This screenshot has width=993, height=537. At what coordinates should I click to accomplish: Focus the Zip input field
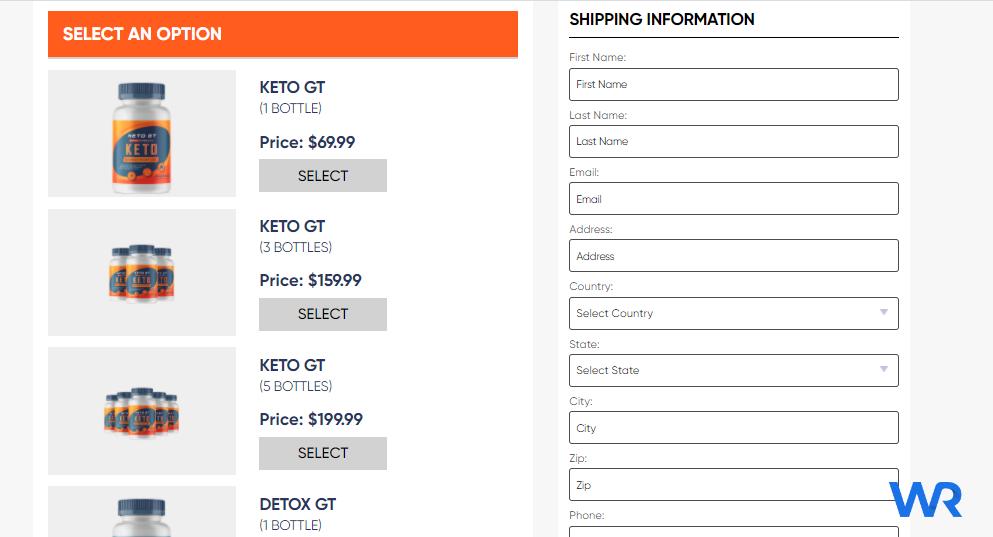(x=733, y=484)
